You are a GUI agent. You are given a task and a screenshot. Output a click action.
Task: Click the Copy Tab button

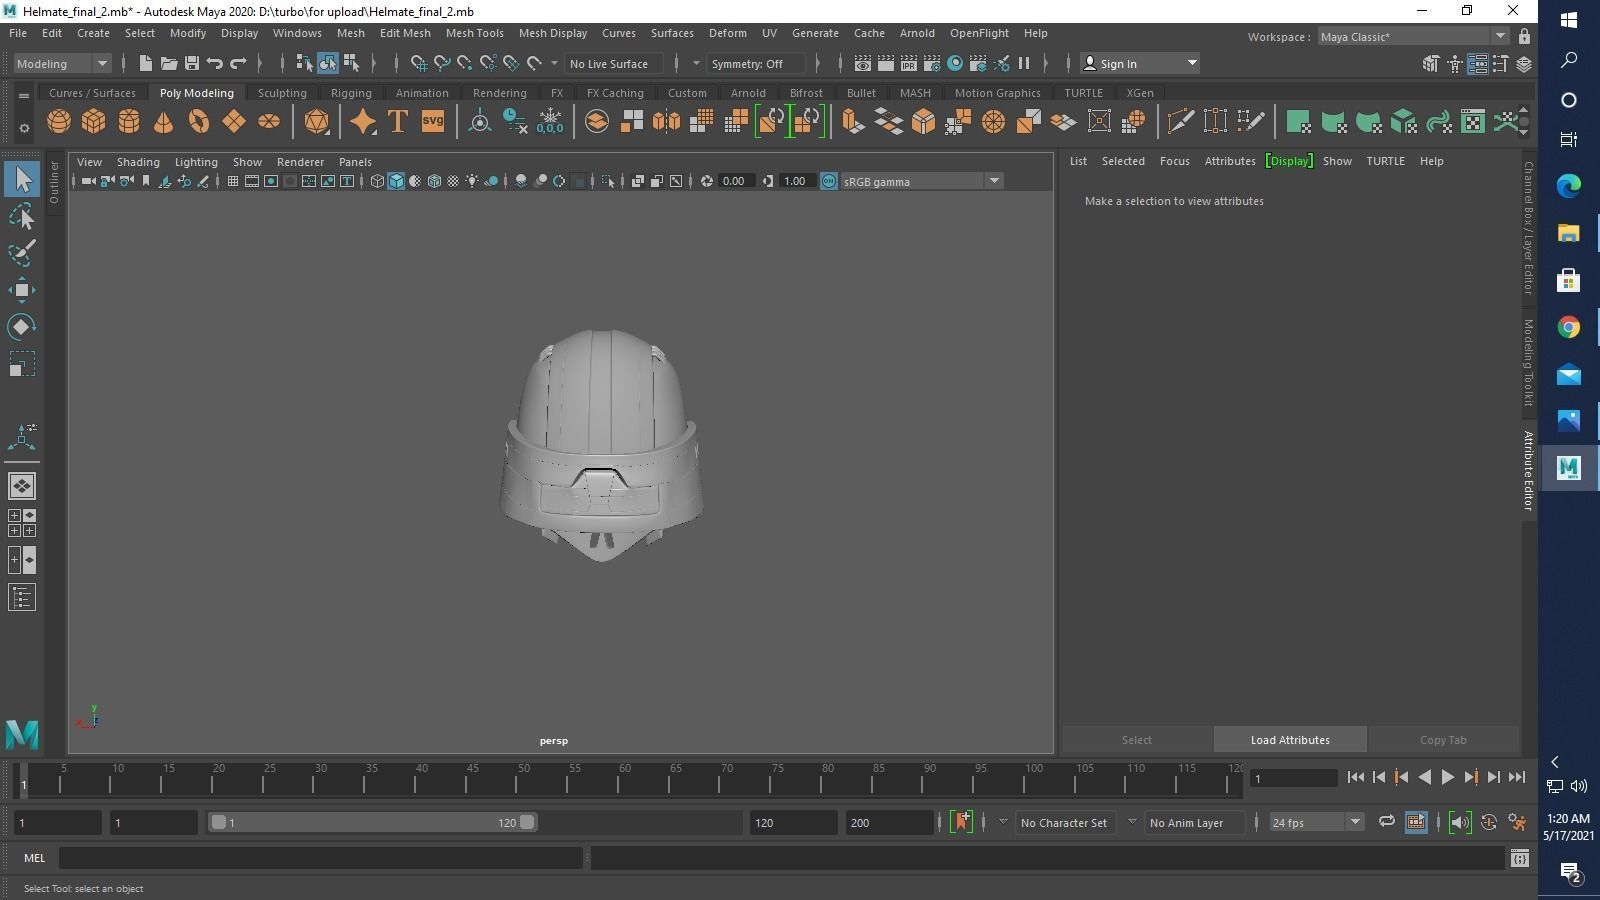[1443, 740]
